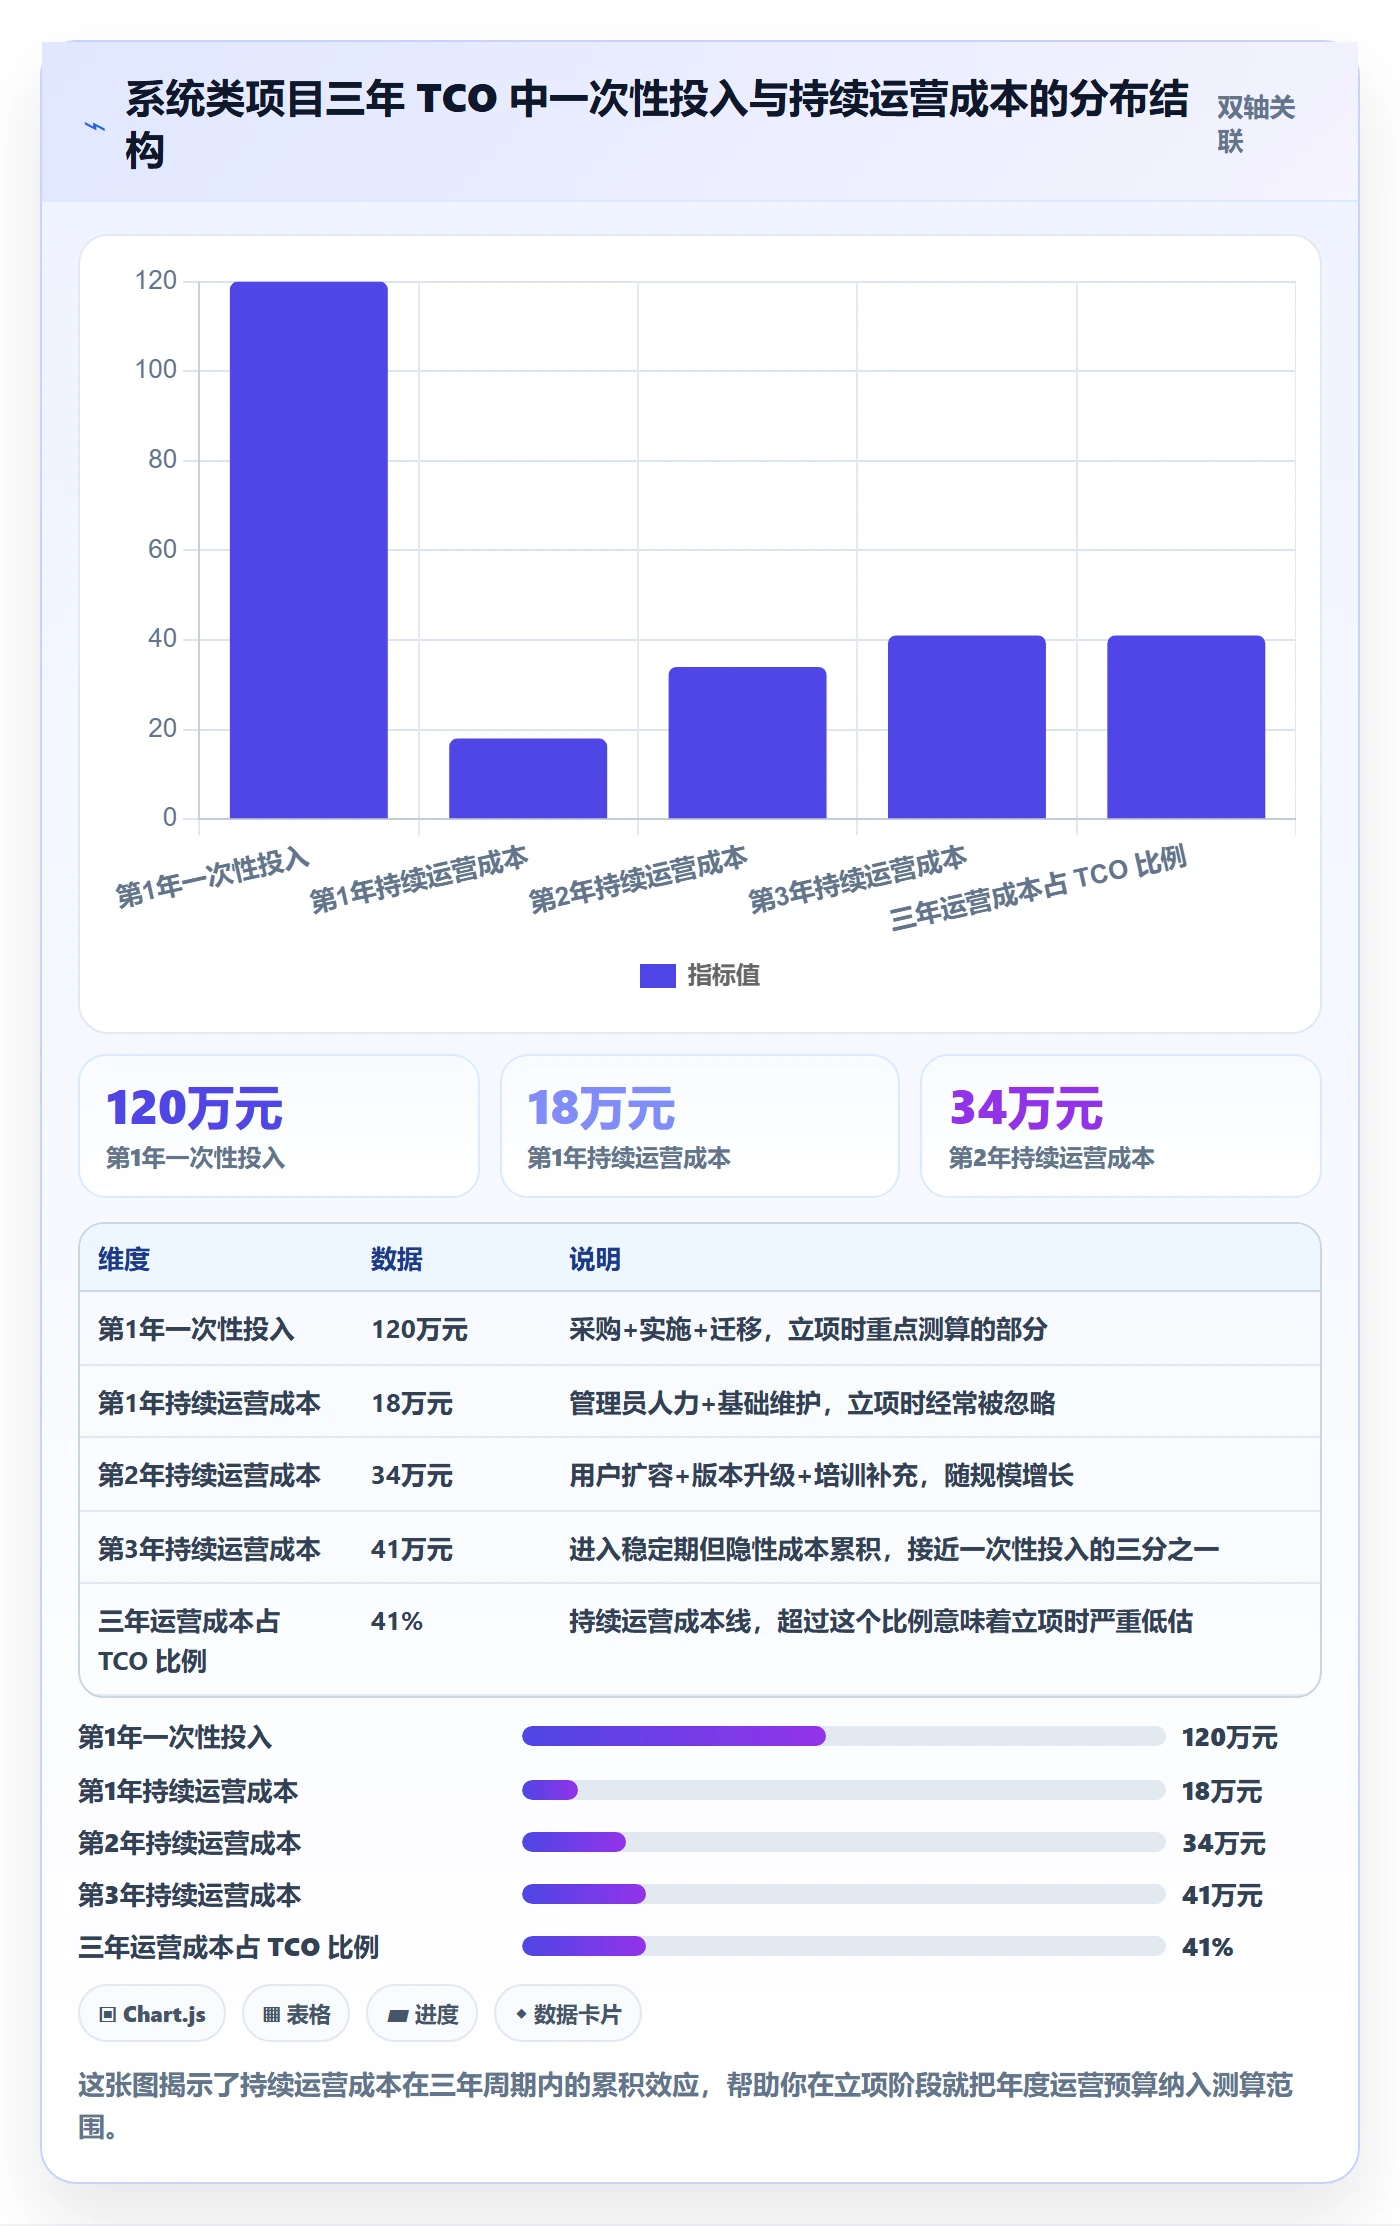1400x2226 pixels.
Task: Click the 第1年持续运营成本 progress bar
Action: [843, 1790]
